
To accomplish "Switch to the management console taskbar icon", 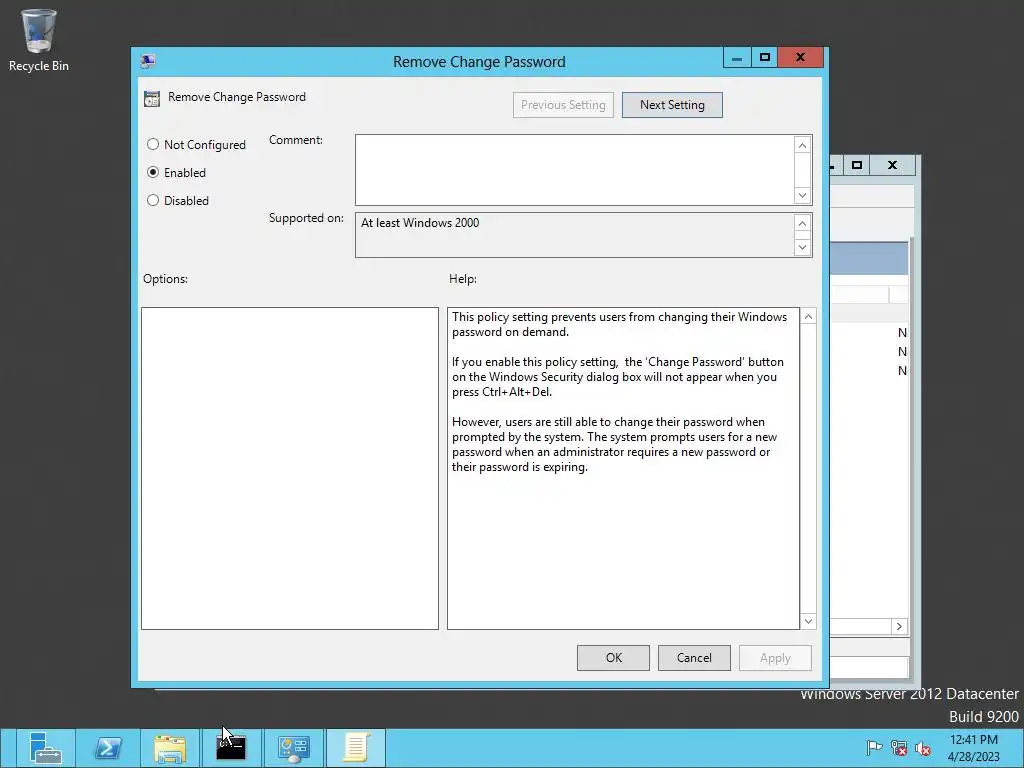I will tap(293, 748).
